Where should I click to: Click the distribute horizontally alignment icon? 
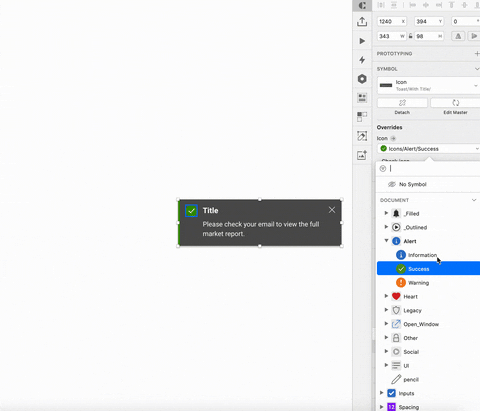click(x=381, y=5)
